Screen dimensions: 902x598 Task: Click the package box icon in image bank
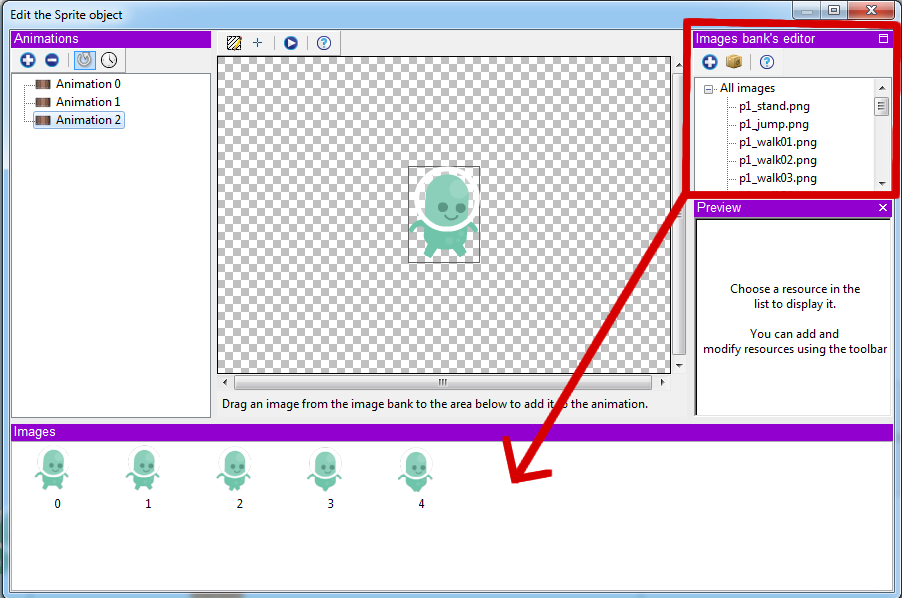[x=734, y=62]
